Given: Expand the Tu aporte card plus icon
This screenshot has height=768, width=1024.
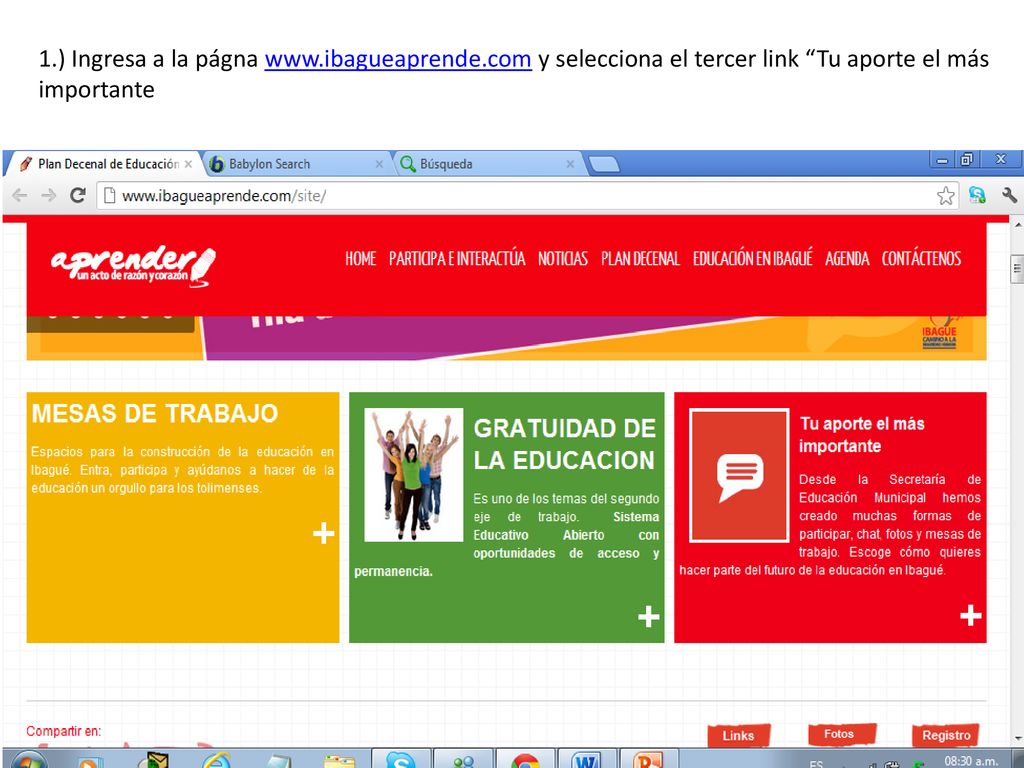Looking at the screenshot, I should point(970,615).
